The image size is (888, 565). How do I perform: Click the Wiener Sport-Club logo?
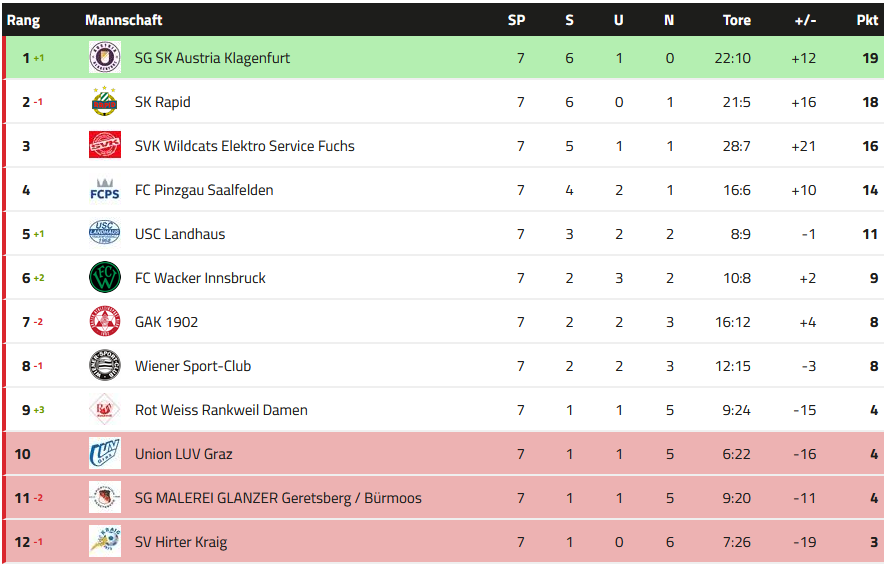[x=105, y=366]
